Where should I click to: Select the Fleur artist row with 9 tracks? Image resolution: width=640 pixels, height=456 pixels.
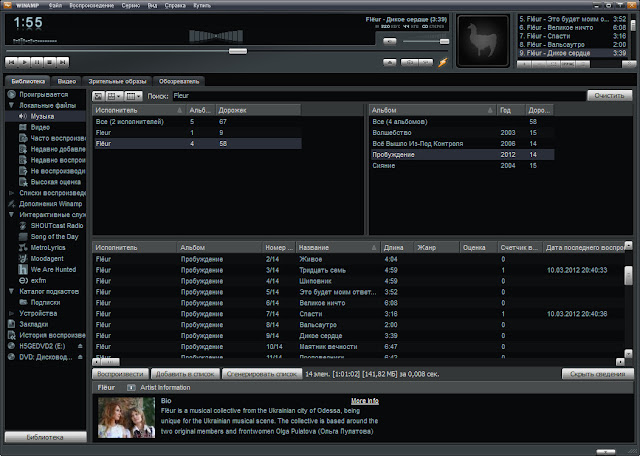tap(198, 133)
